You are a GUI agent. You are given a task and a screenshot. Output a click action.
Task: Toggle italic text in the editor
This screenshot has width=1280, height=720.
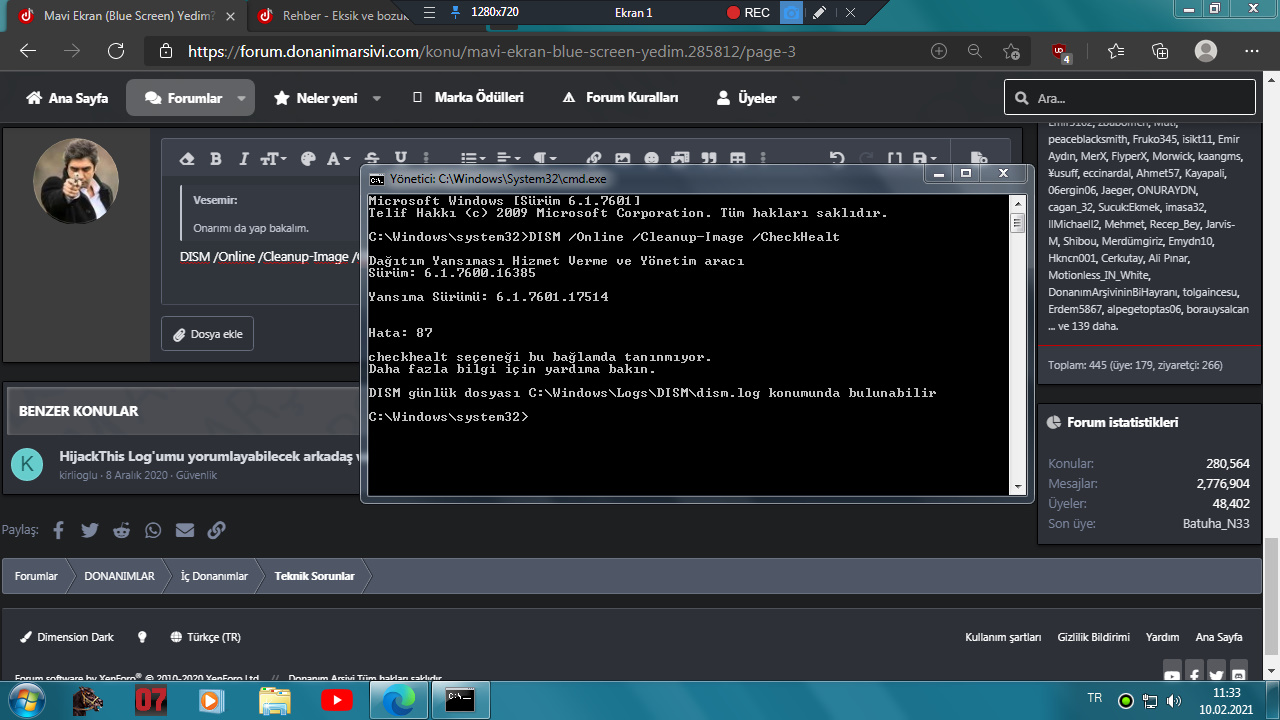(x=243, y=159)
